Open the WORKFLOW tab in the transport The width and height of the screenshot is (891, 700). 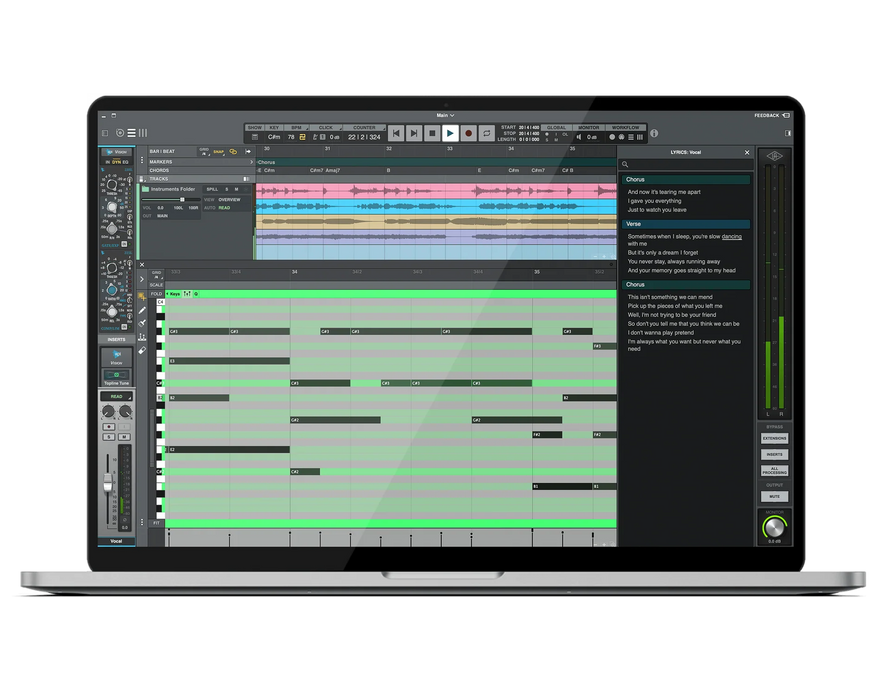point(626,128)
